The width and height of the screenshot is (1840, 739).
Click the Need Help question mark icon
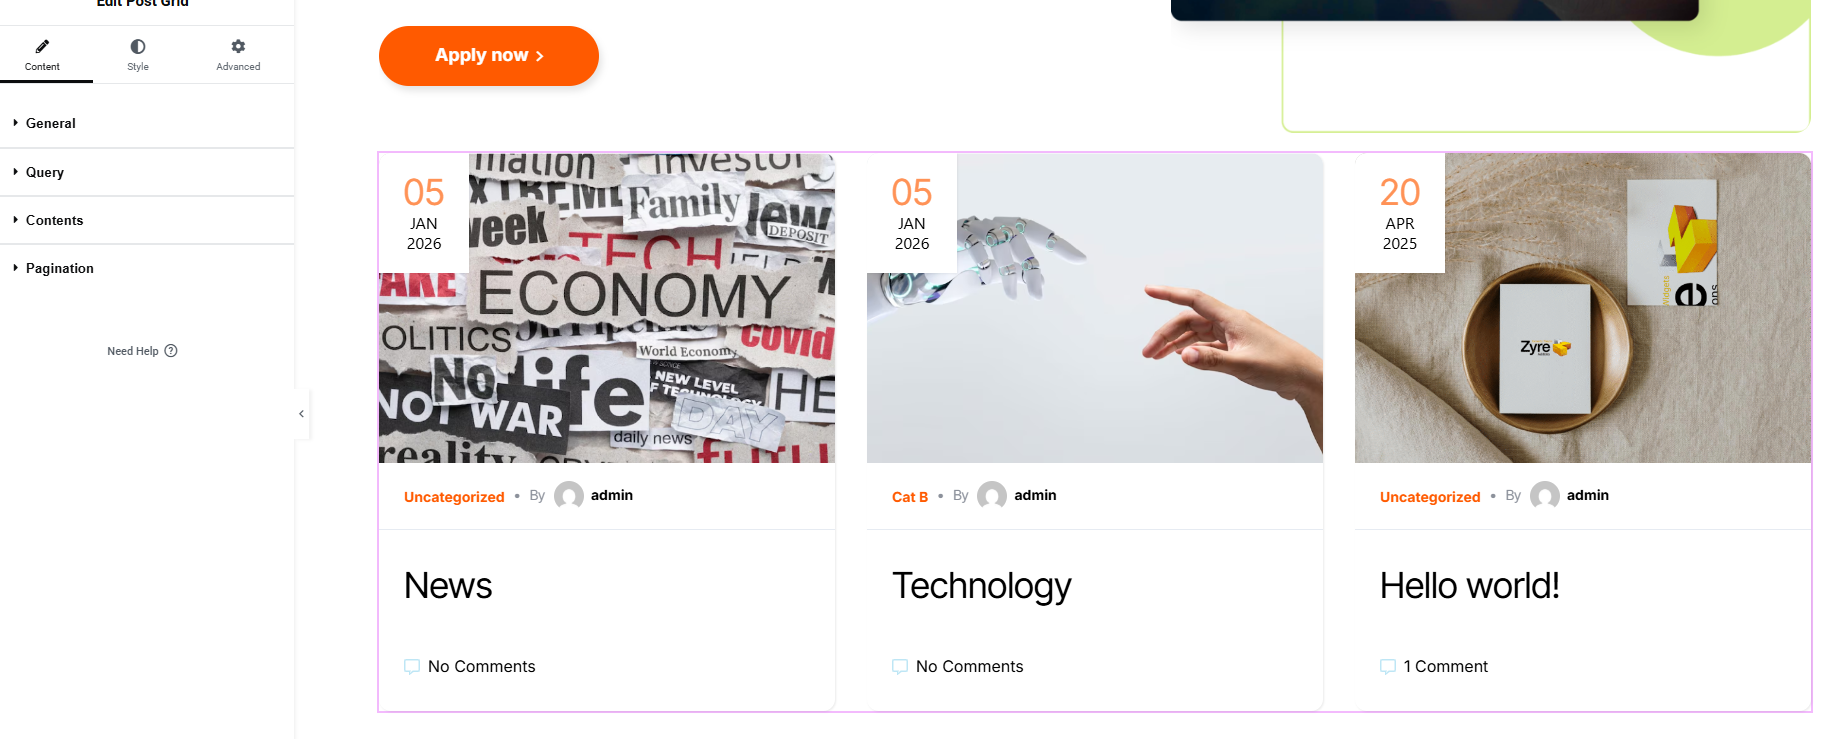pyautogui.click(x=171, y=351)
